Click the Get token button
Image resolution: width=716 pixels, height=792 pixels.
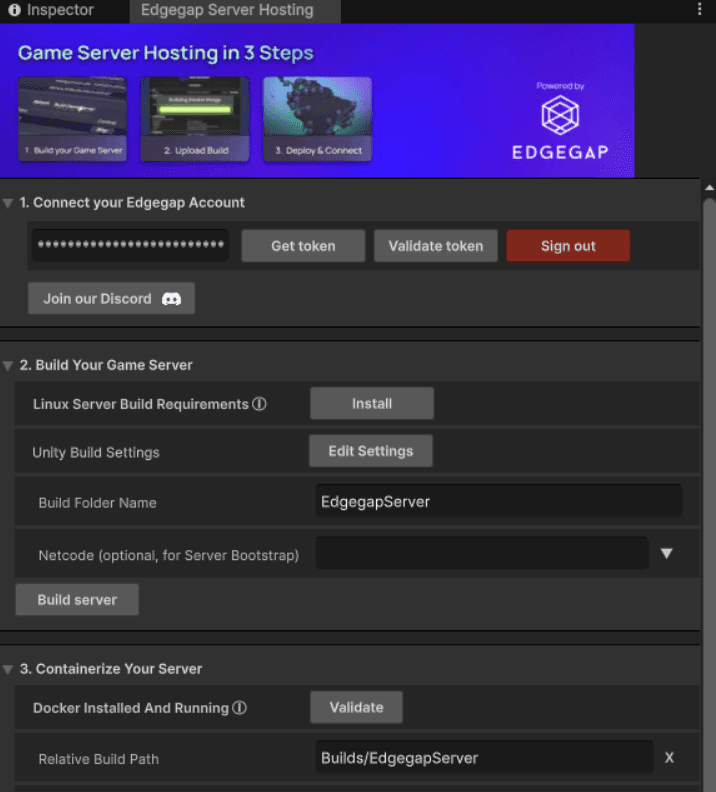[303, 245]
